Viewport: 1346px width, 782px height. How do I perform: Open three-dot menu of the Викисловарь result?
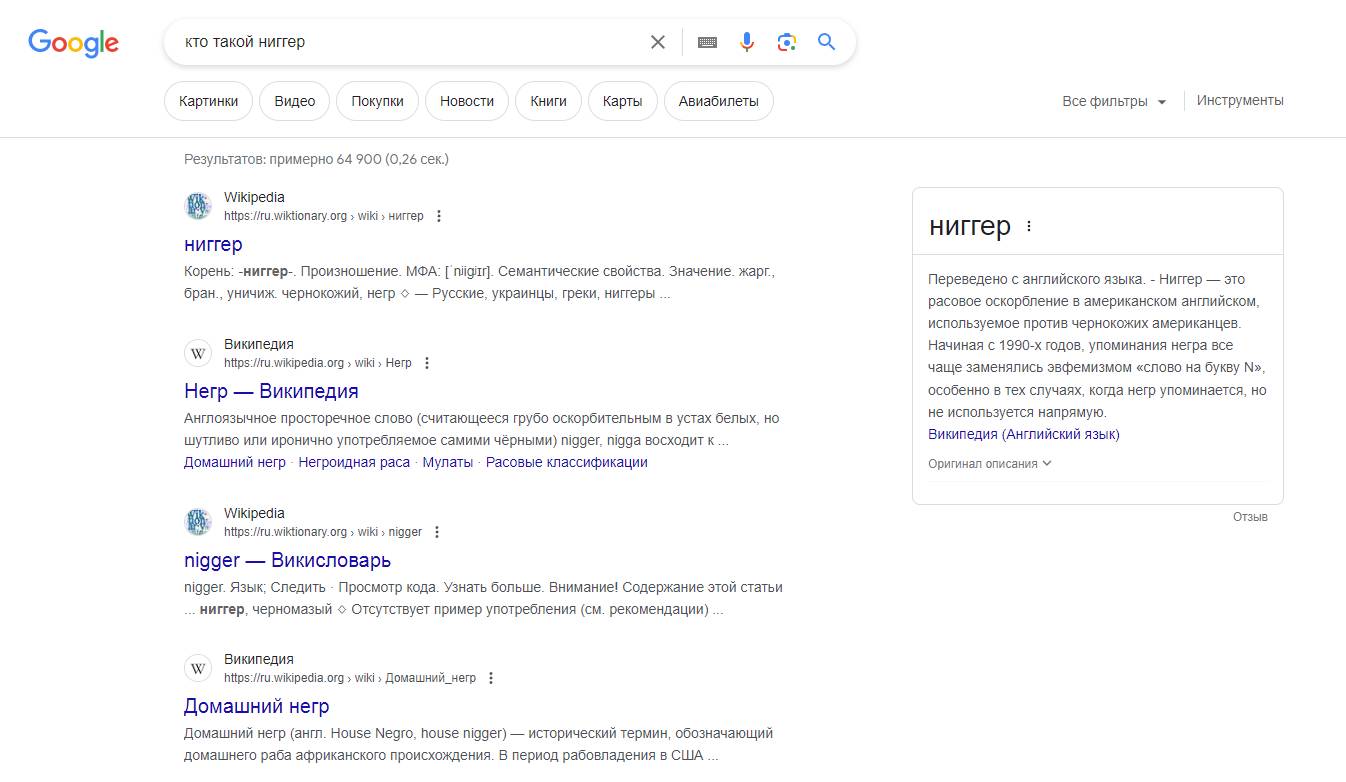pos(437,532)
